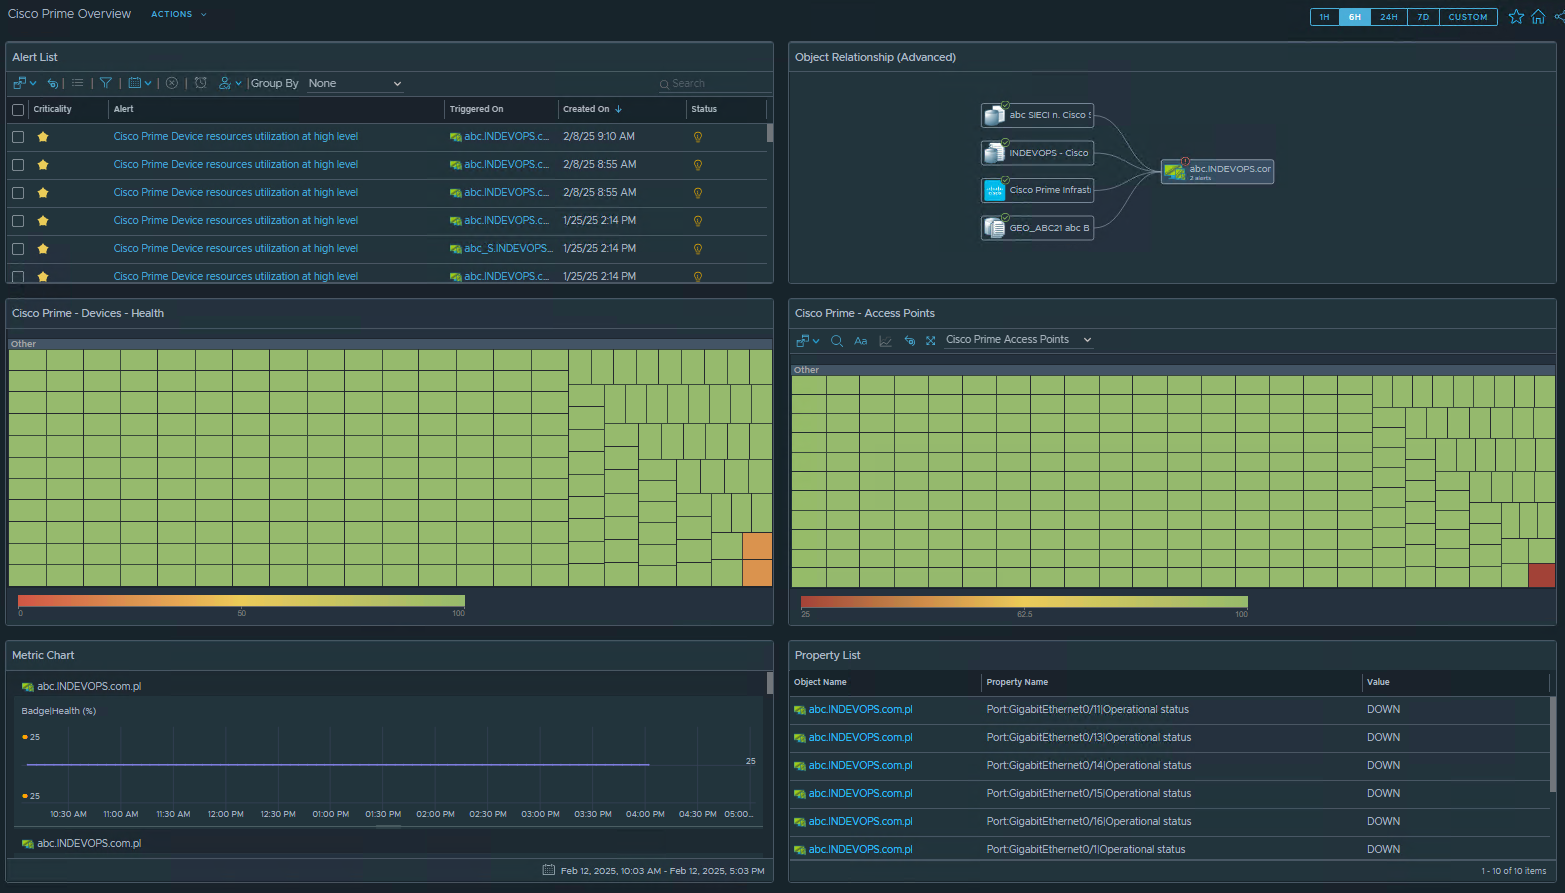The width and height of the screenshot is (1565, 893).
Task: Click the '1 - 10 of 10 items' text
Action: 1513,871
